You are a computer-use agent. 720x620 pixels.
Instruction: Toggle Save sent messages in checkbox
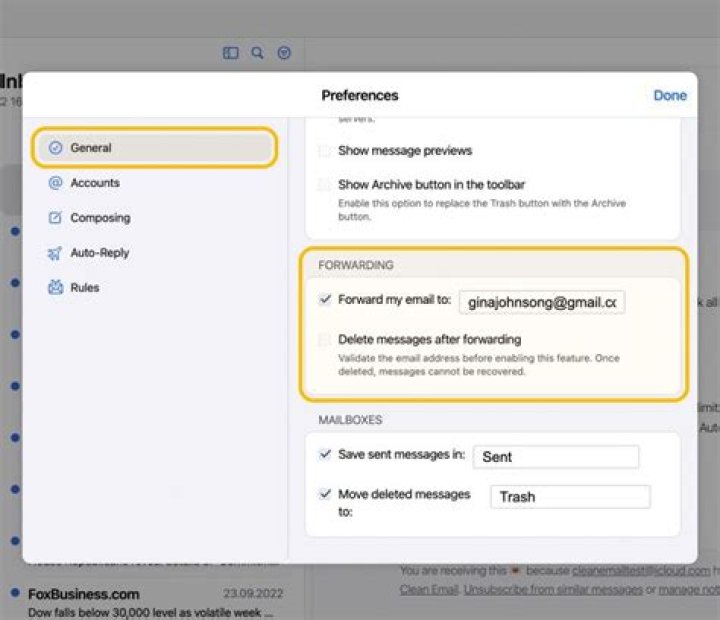point(324,454)
